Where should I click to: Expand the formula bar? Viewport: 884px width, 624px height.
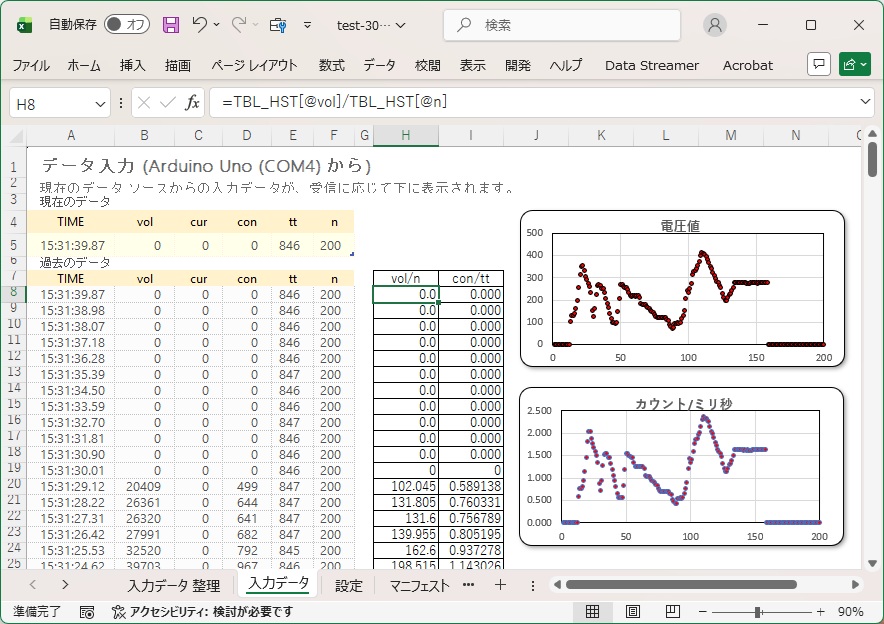click(x=865, y=102)
